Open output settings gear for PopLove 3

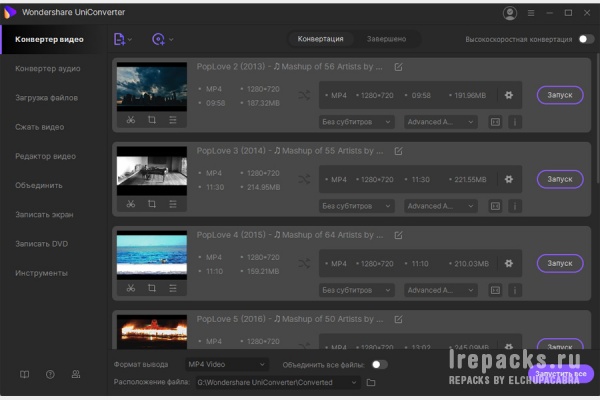point(509,179)
